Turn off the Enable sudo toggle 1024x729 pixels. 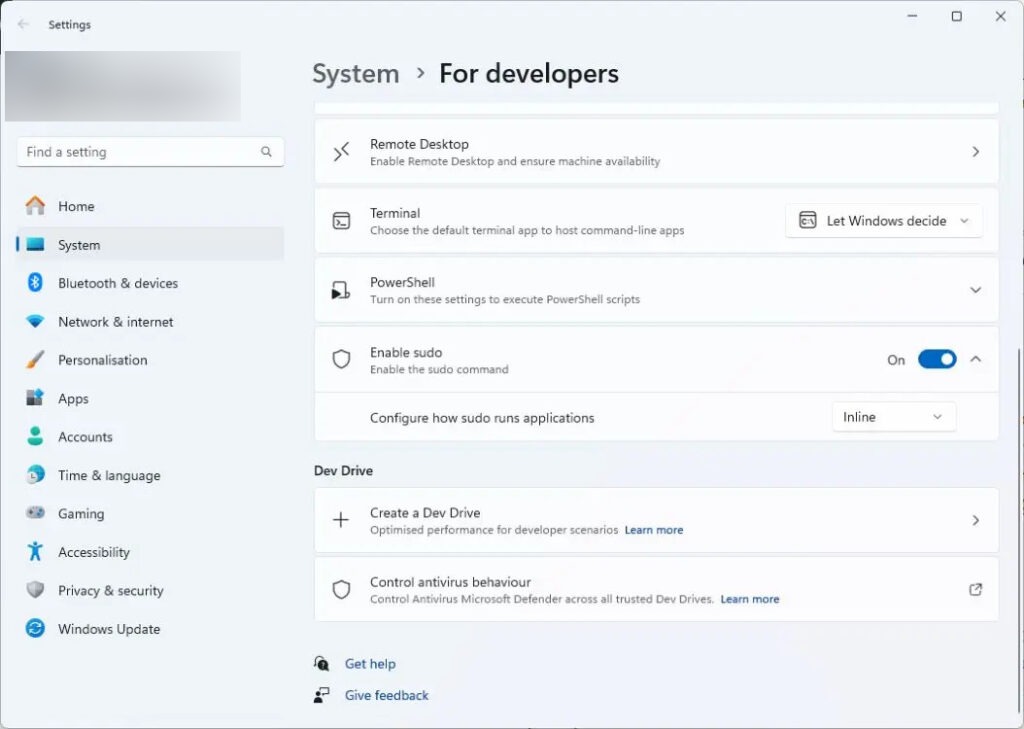coord(936,360)
